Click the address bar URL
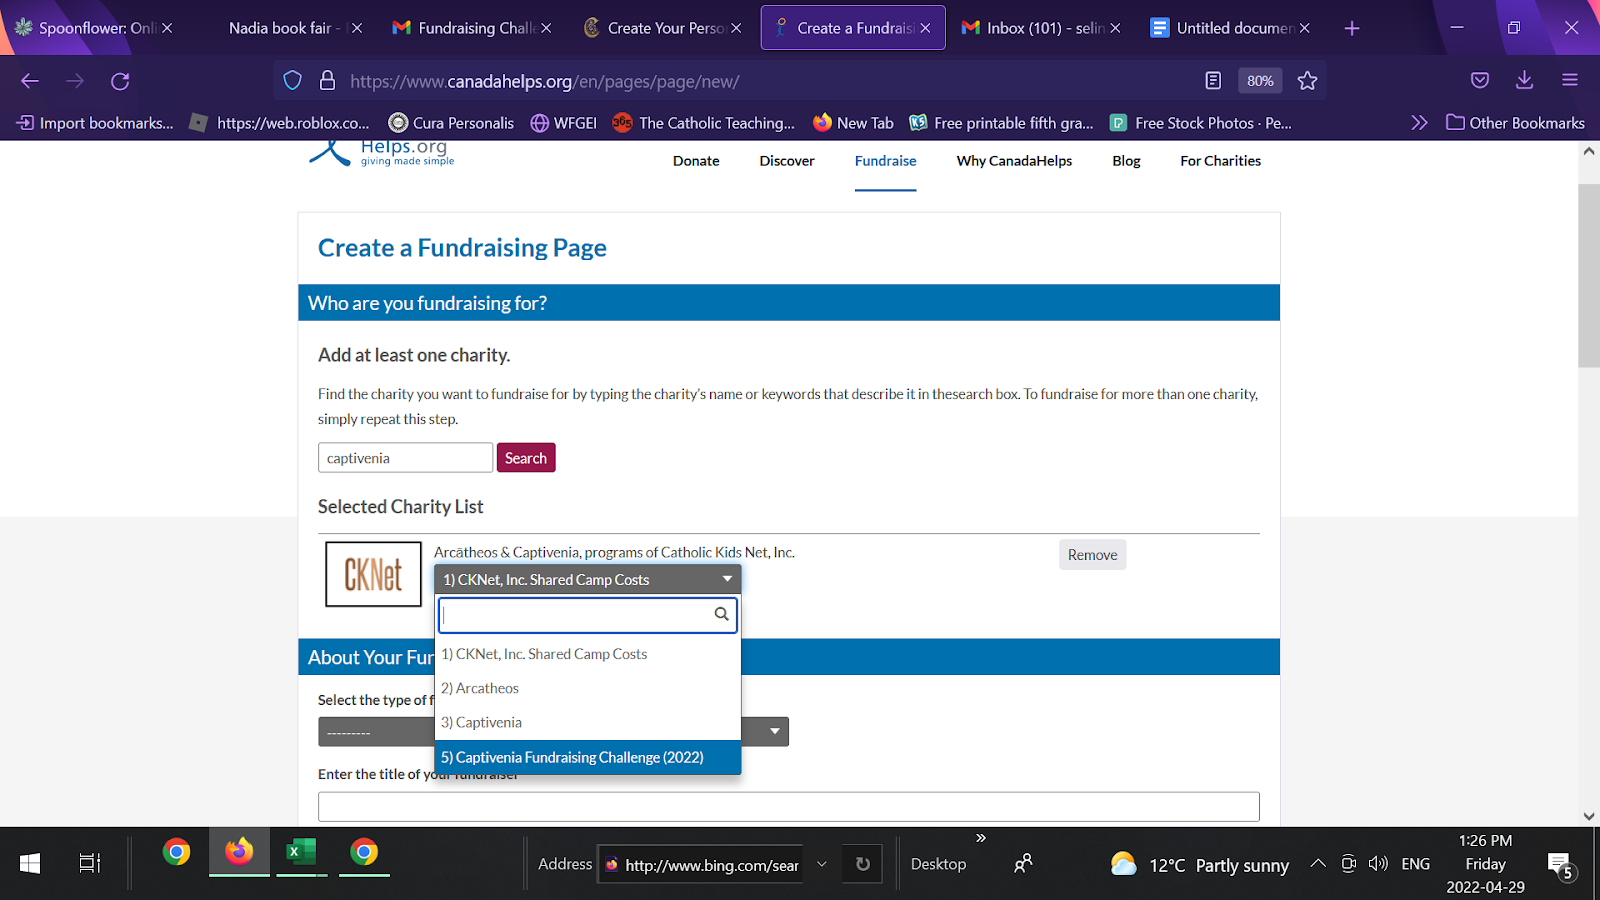Viewport: 1600px width, 900px height. tap(545, 81)
